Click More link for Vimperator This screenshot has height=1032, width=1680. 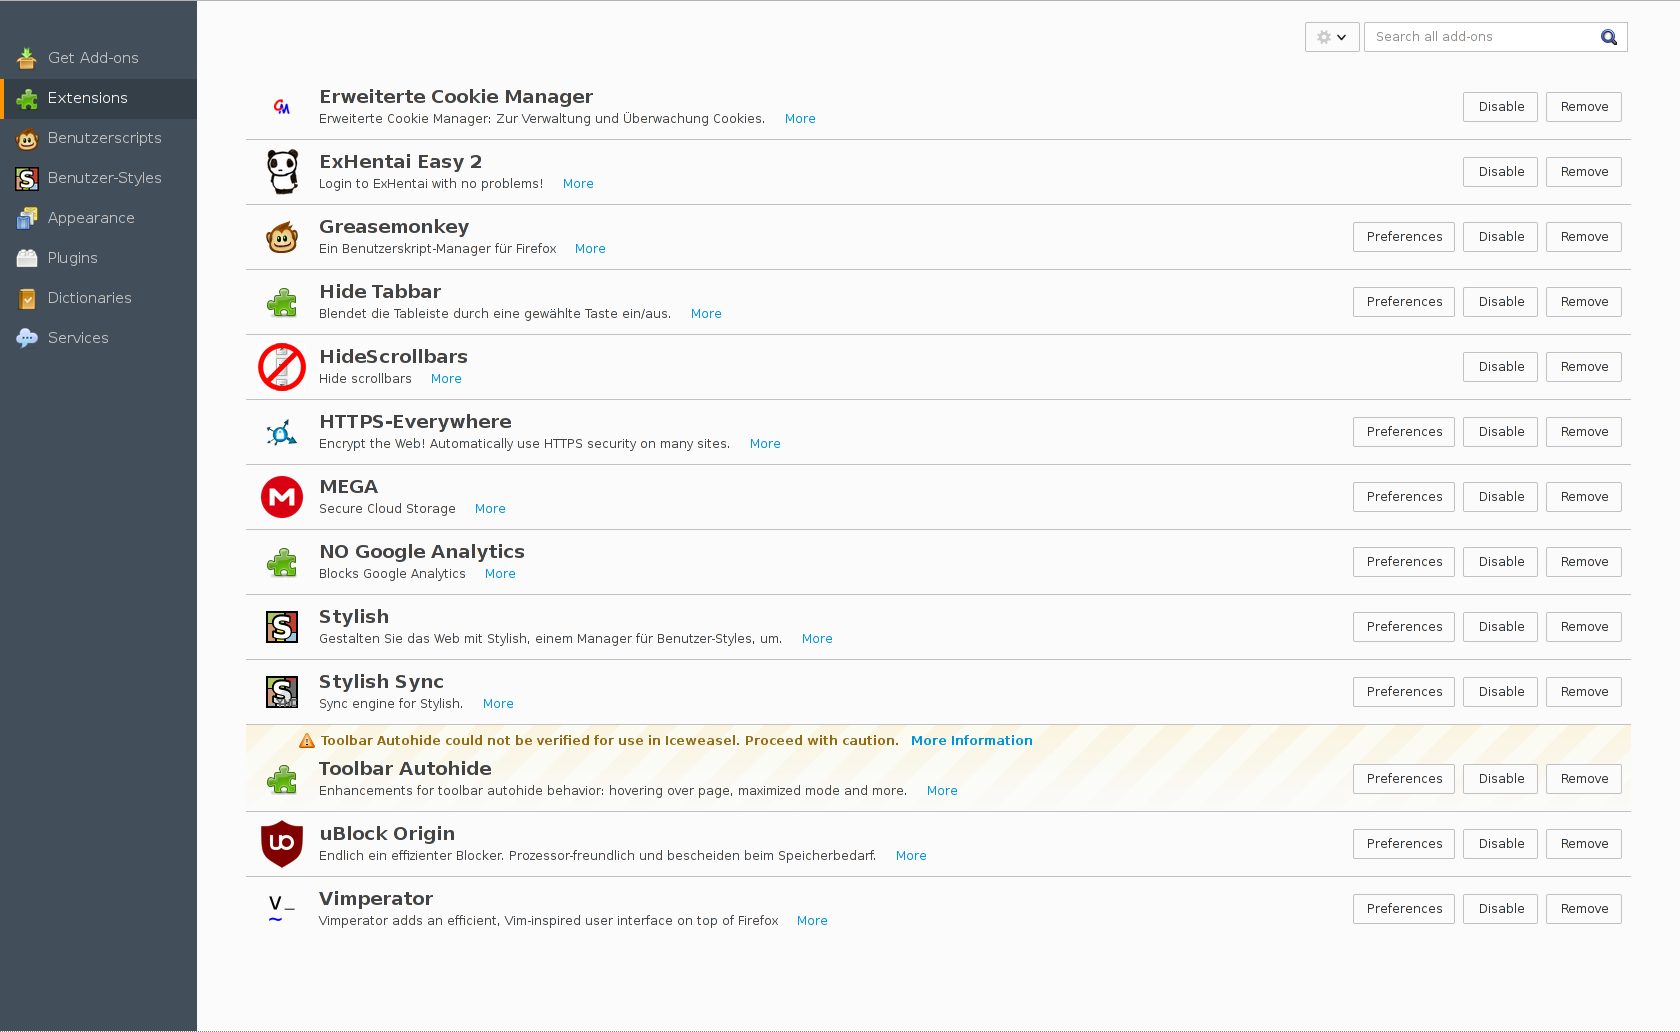[812, 921]
